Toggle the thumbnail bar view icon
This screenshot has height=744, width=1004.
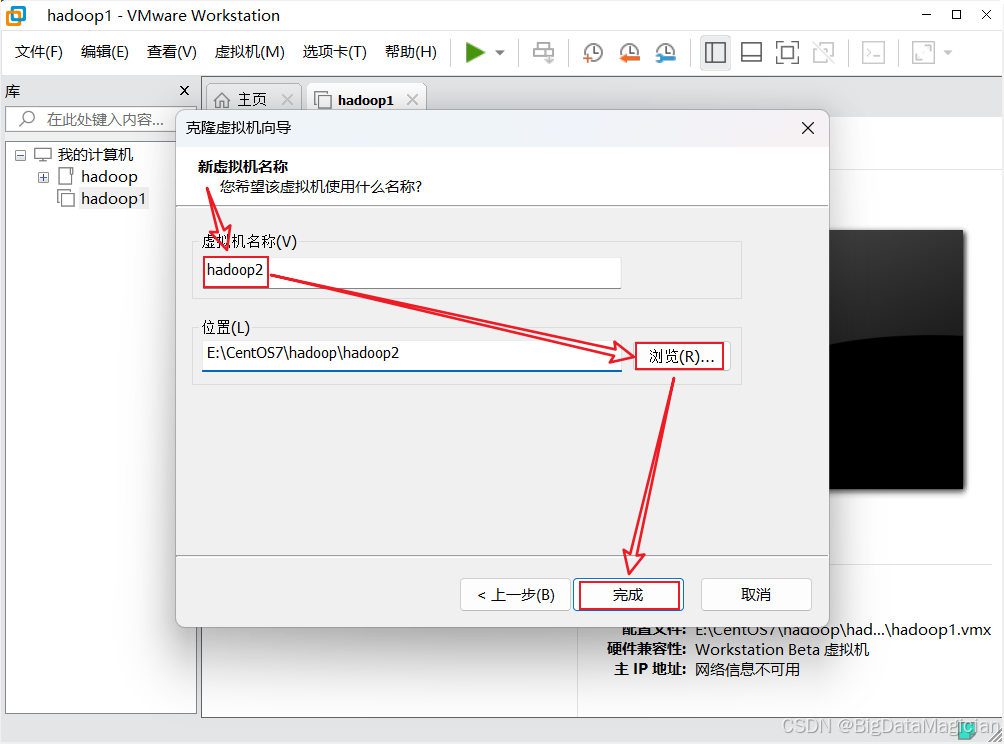click(751, 53)
